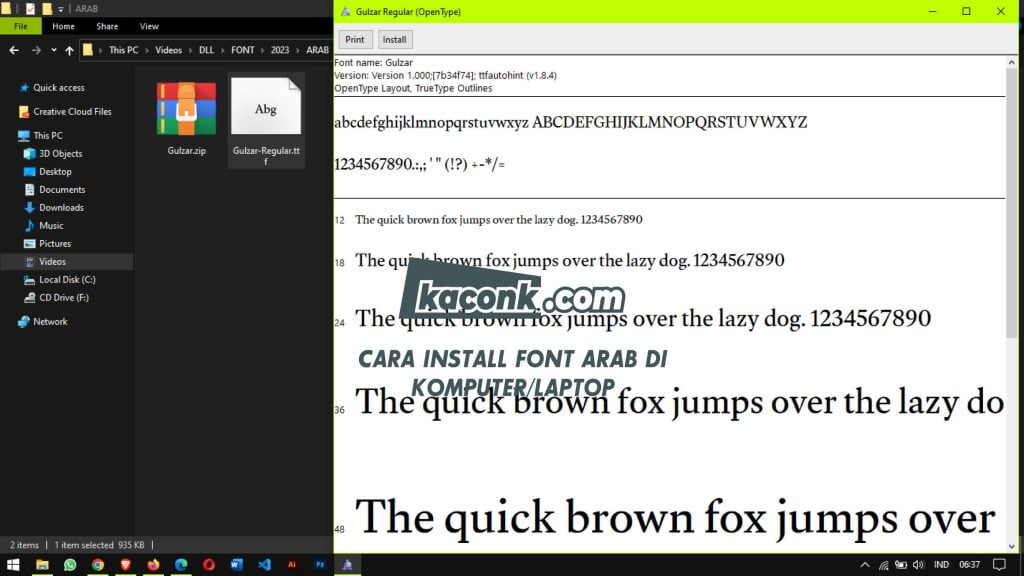Screen dimensions: 1024x576
Task: Click the Properties icon in Explorer title bar
Action: [30, 8]
